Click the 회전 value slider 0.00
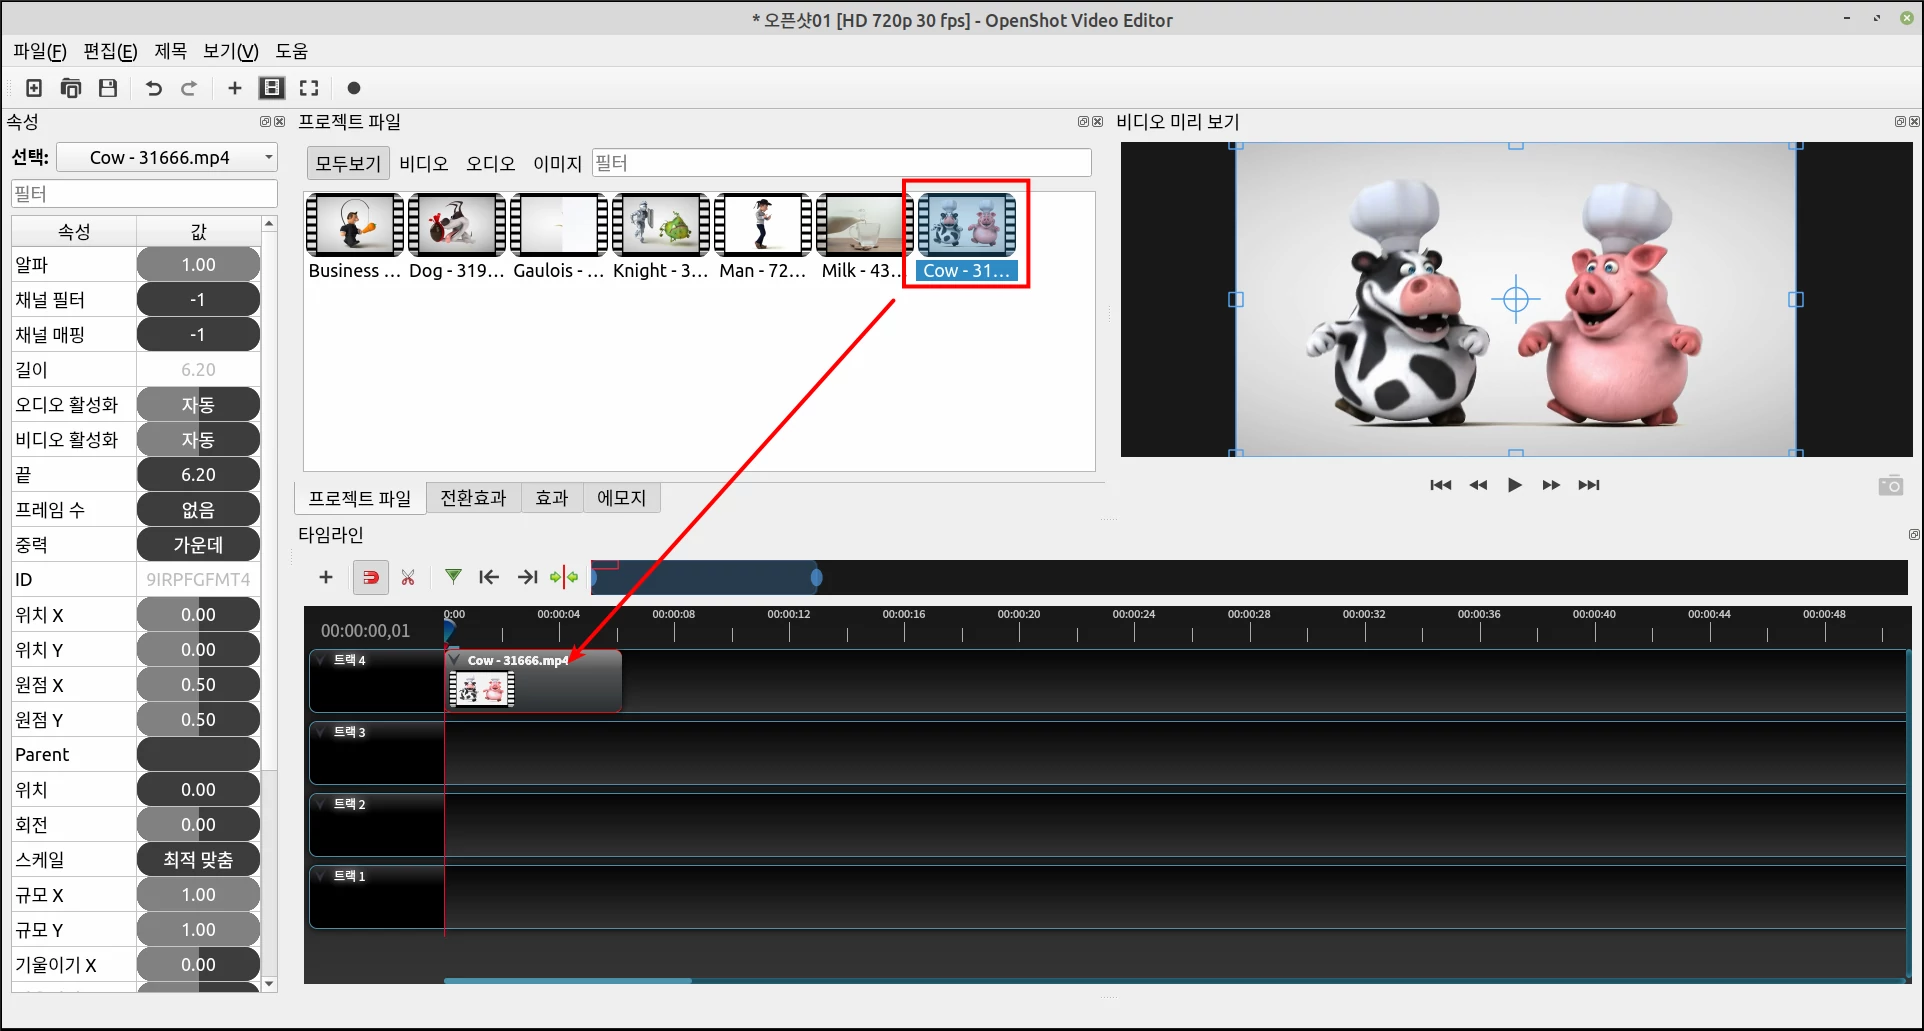1924x1031 pixels. [198, 825]
